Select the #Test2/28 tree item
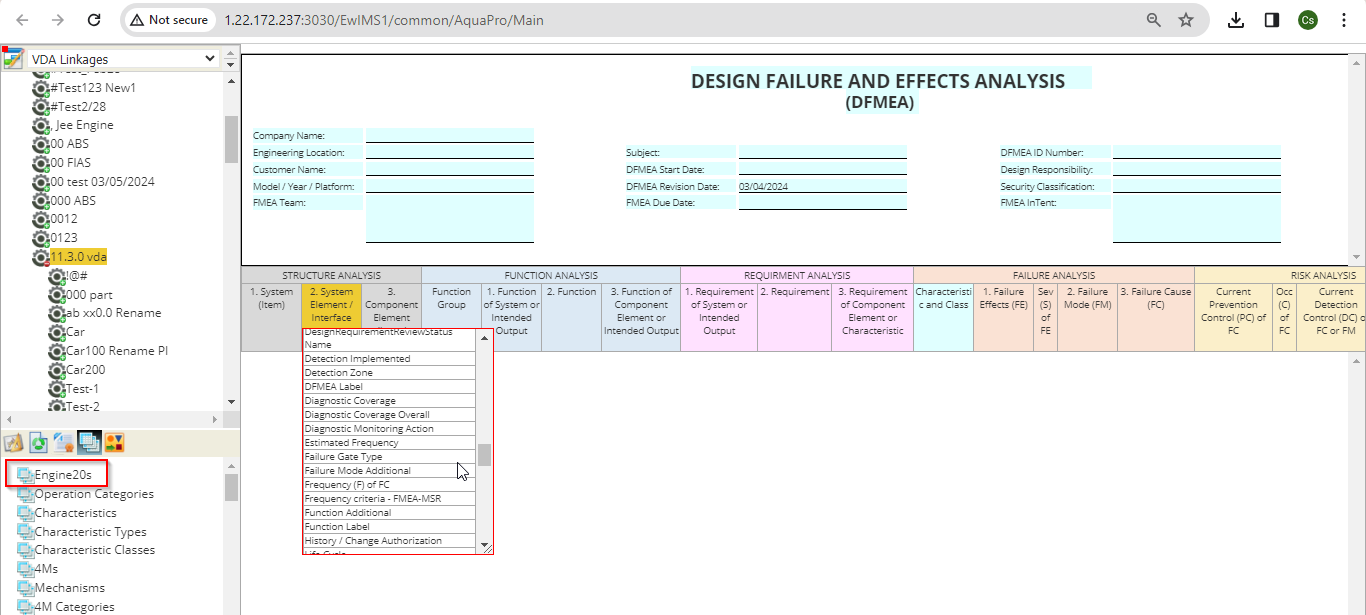This screenshot has height=615, width=1366. click(78, 107)
